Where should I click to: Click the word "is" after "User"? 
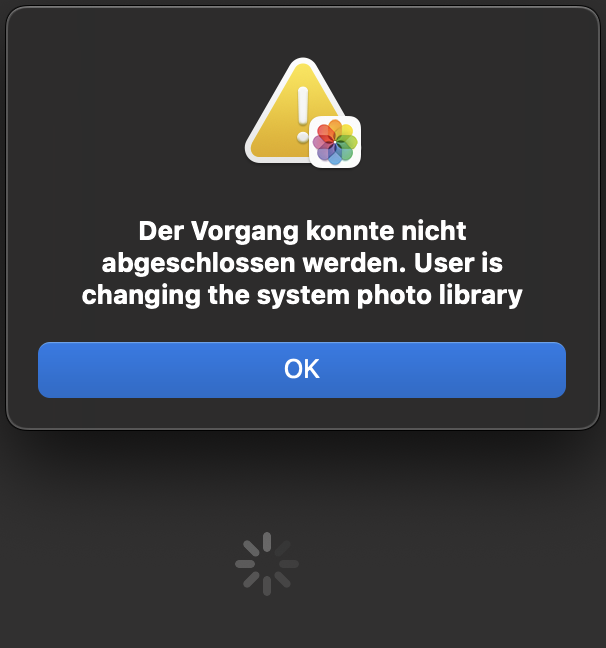pos(492,263)
